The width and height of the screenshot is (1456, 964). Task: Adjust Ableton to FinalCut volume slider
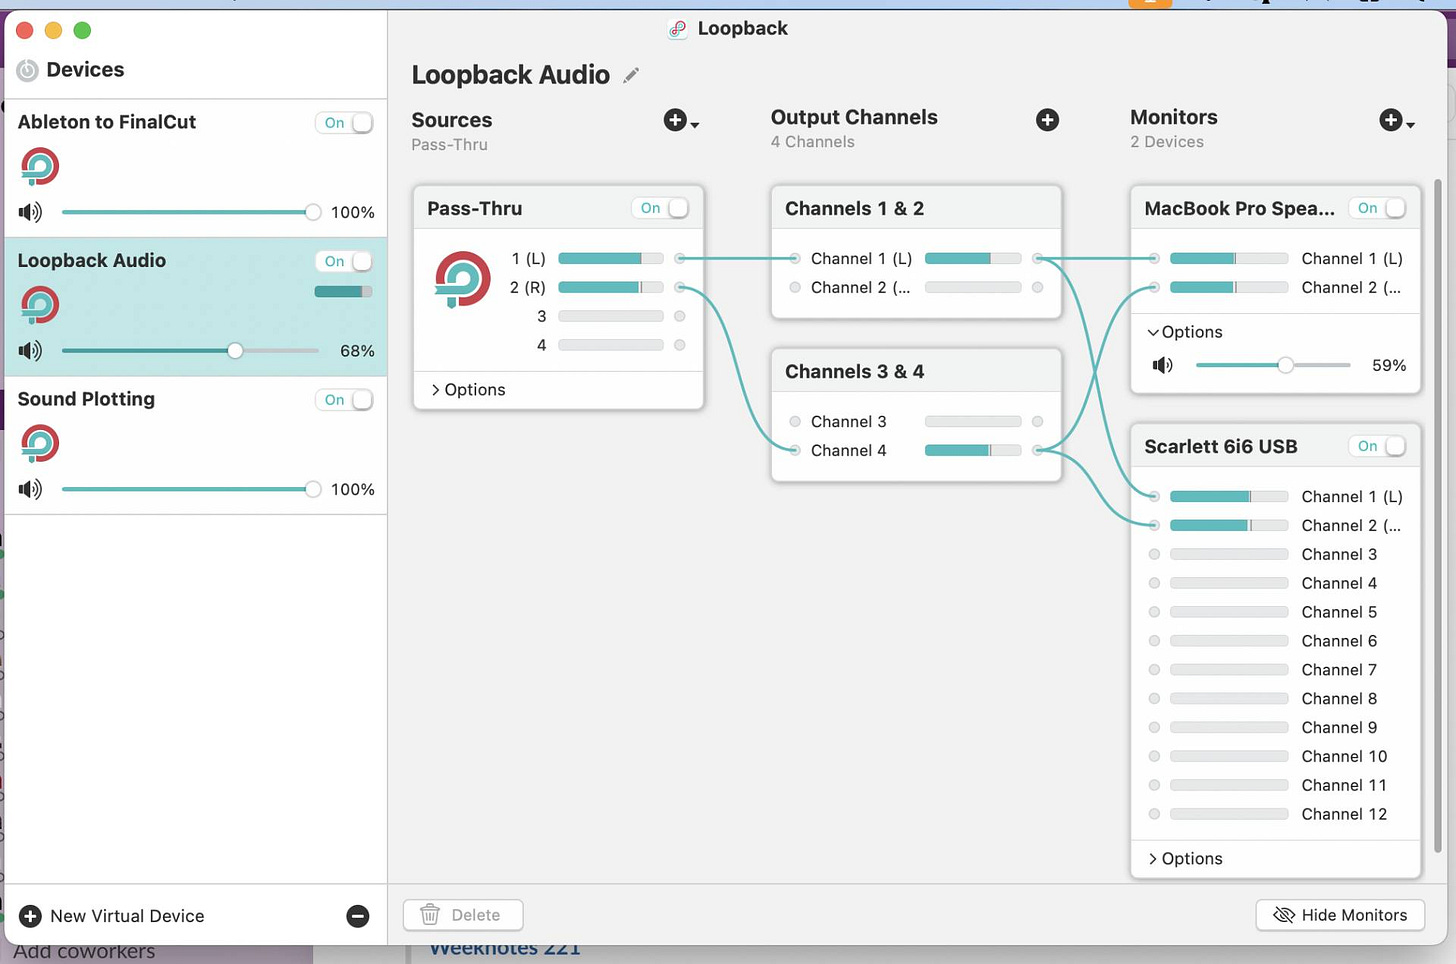[x=190, y=212]
